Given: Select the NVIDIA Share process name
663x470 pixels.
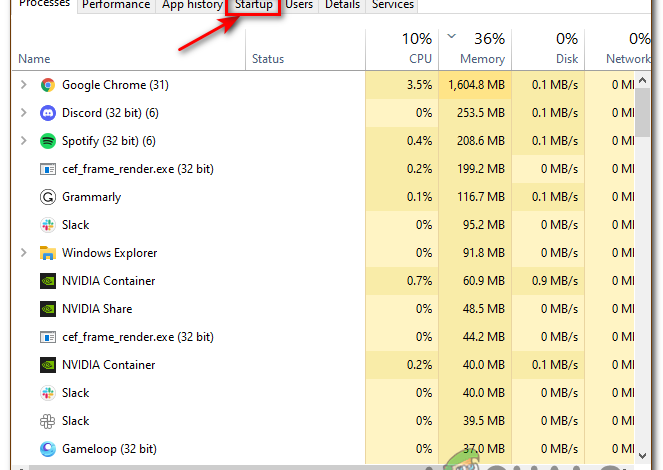Looking at the screenshot, I should coord(97,309).
